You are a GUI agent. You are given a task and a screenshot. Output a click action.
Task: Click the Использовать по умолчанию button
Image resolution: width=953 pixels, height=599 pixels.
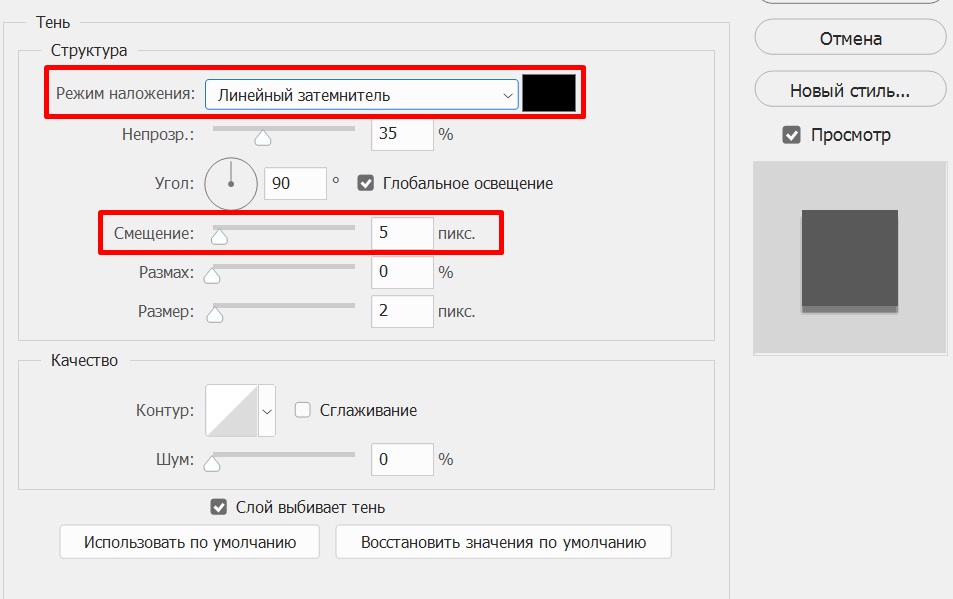190,542
